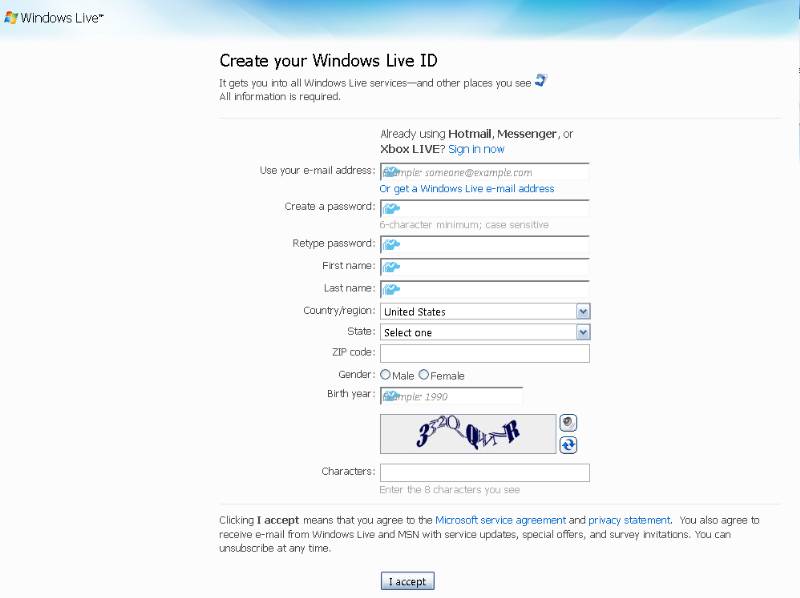
Task: Click the autofill icon in the First name field
Action: (x=391, y=267)
